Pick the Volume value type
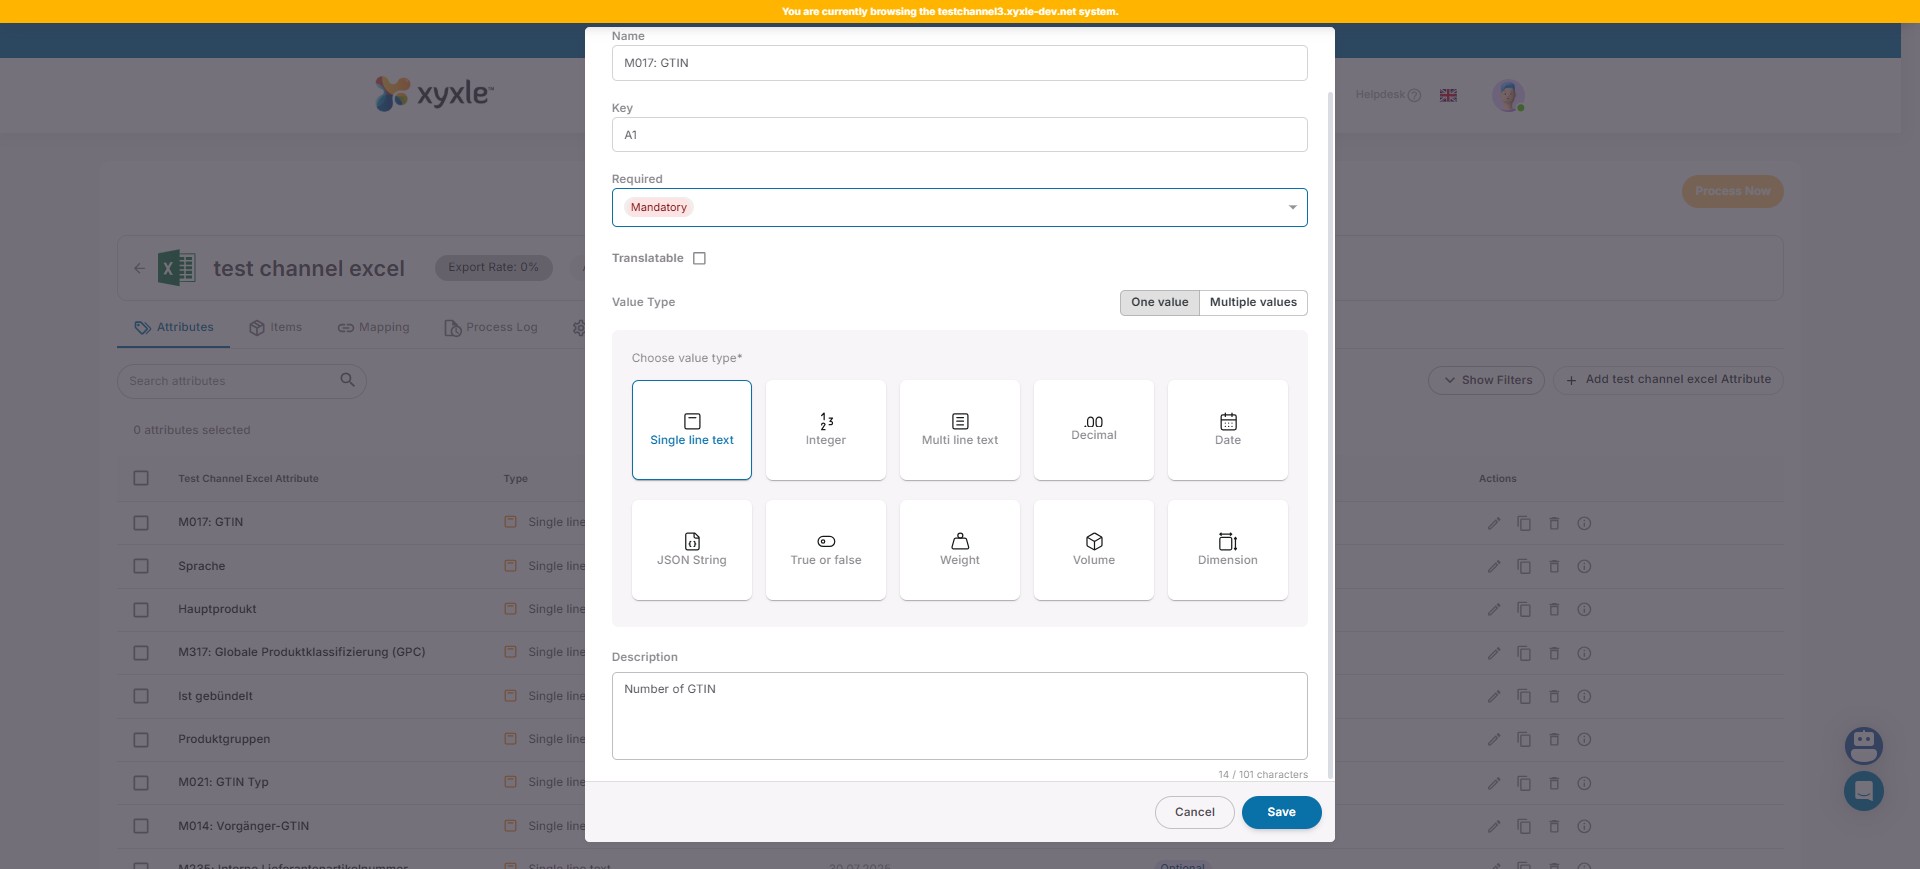Image resolution: width=1920 pixels, height=869 pixels. click(1093, 550)
